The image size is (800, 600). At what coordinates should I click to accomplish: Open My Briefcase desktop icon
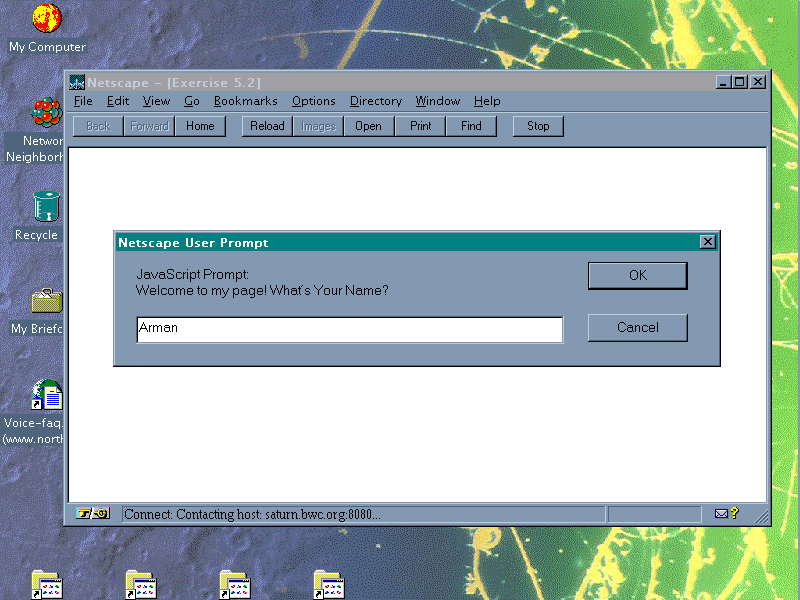[46, 300]
